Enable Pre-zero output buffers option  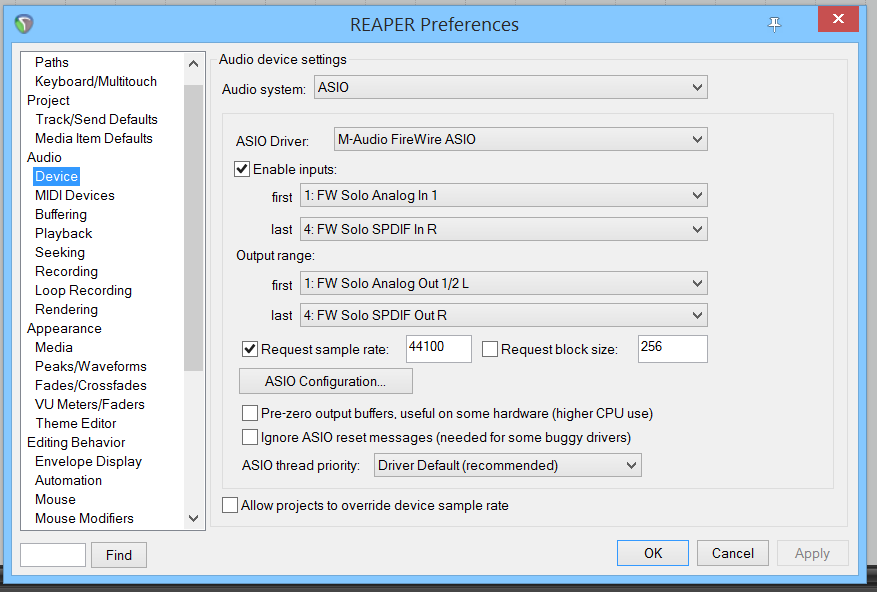click(249, 414)
